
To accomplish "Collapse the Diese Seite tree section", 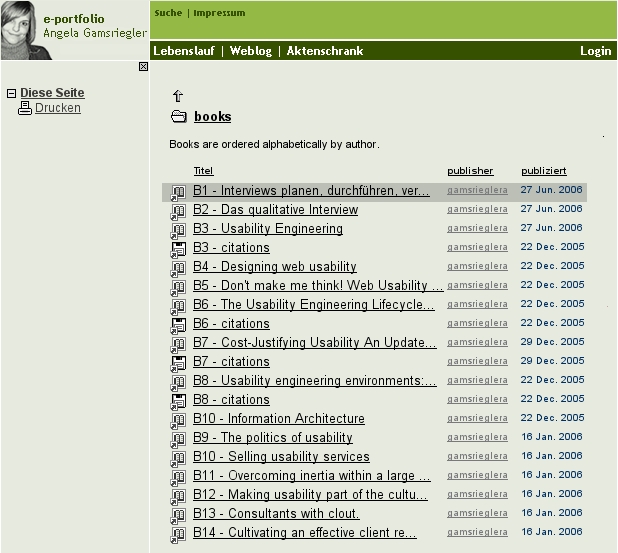I will click(11, 94).
